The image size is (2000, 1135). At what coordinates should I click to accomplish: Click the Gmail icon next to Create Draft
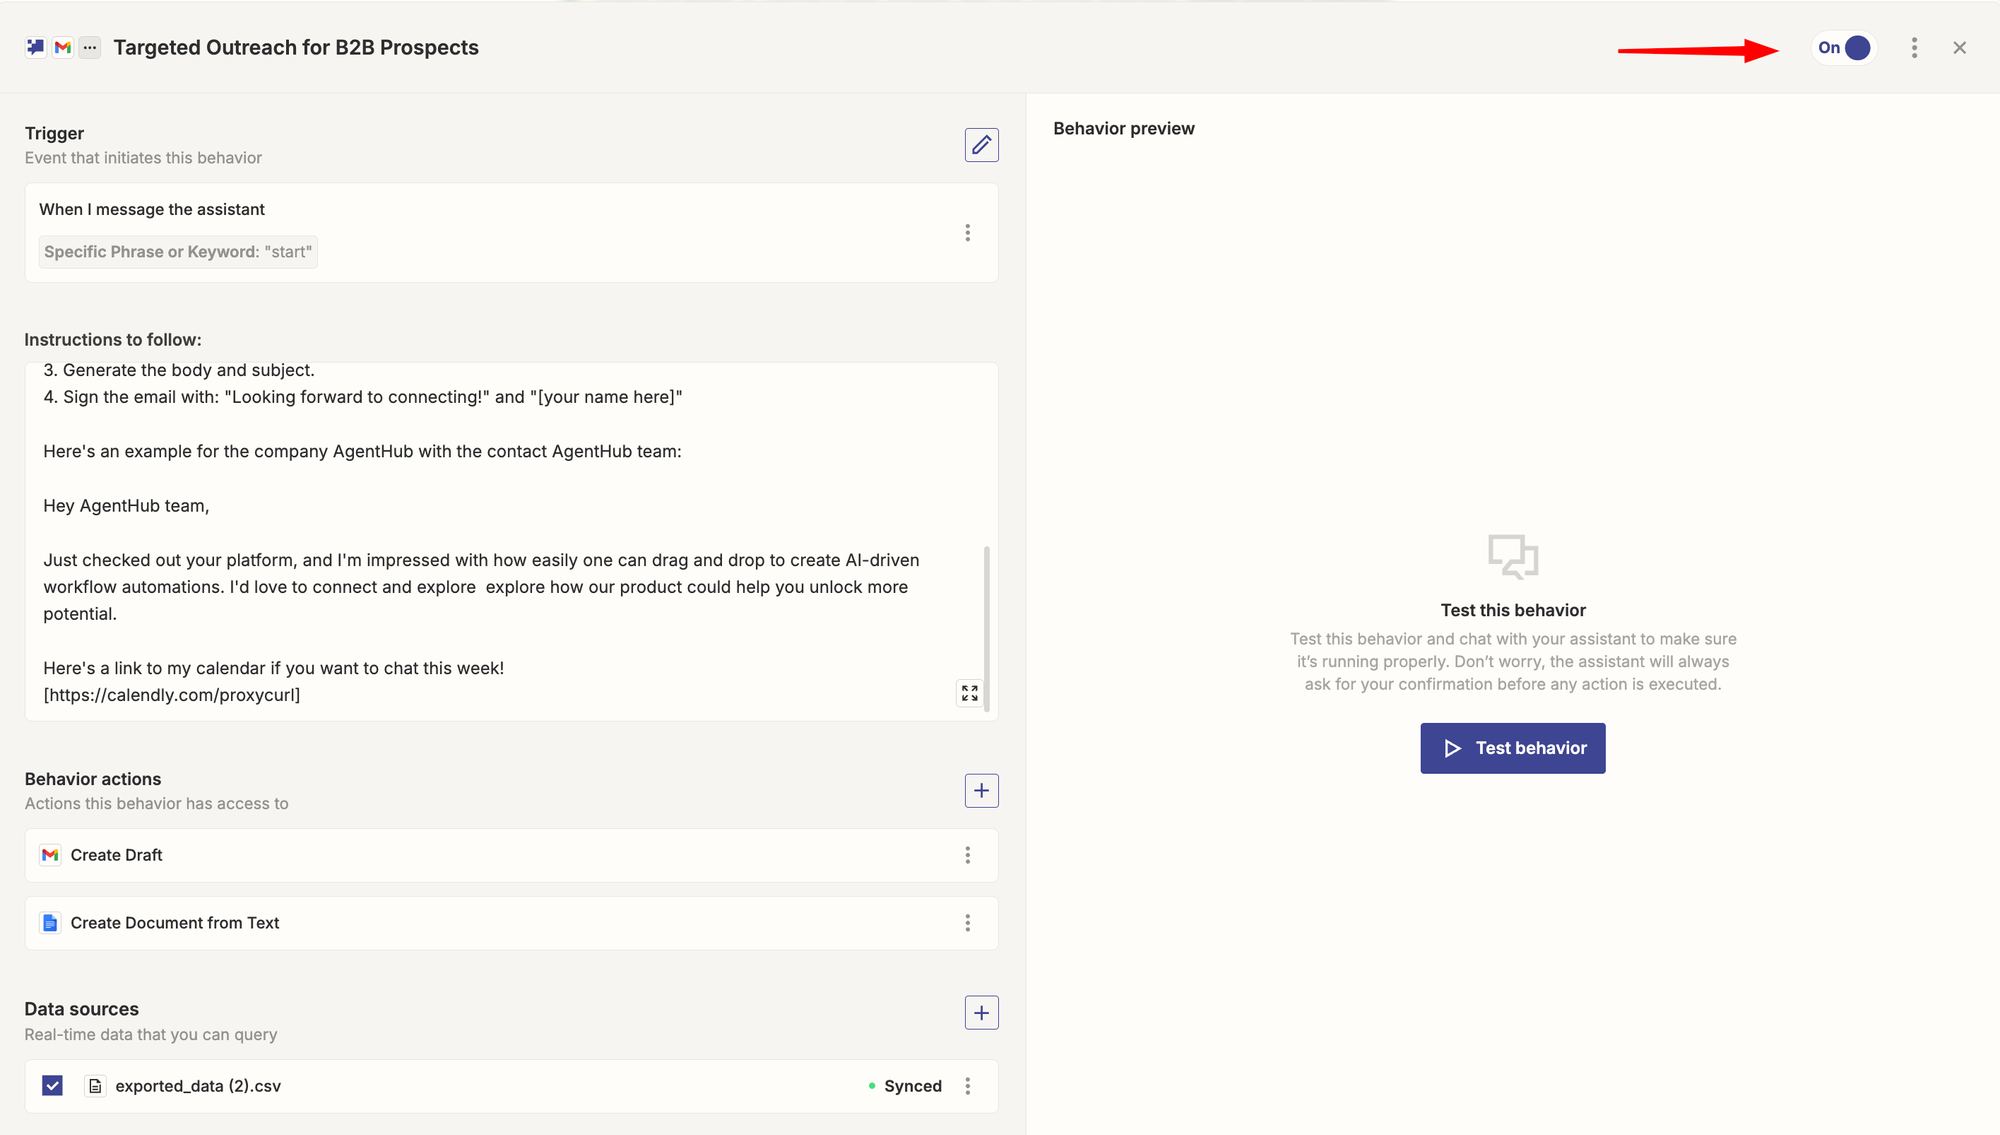51,855
